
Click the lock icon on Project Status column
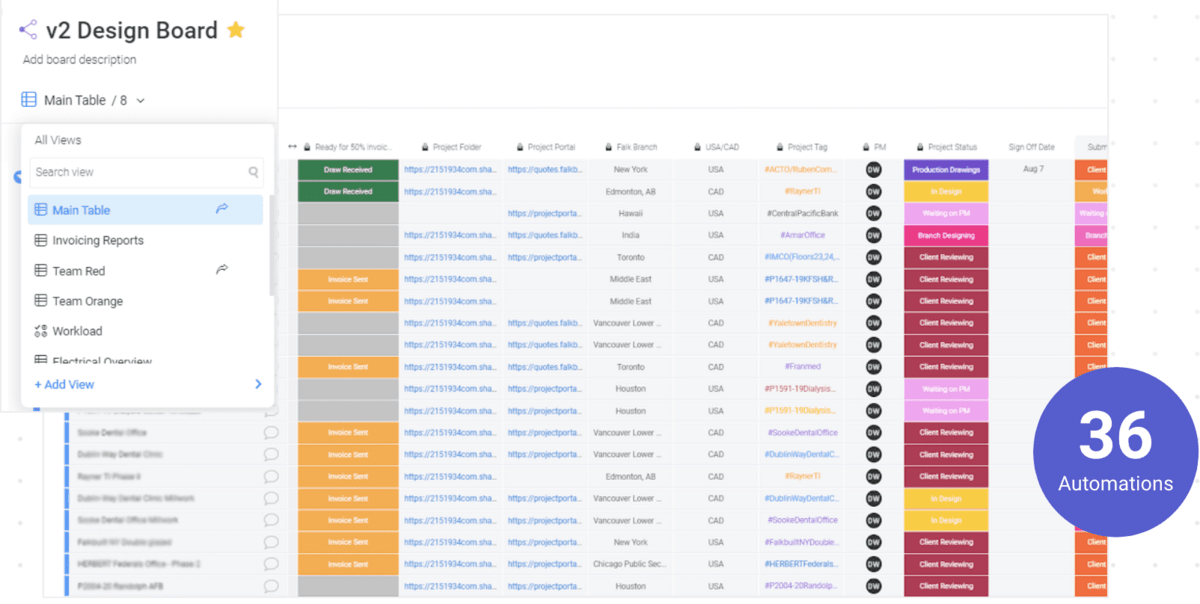click(920, 147)
